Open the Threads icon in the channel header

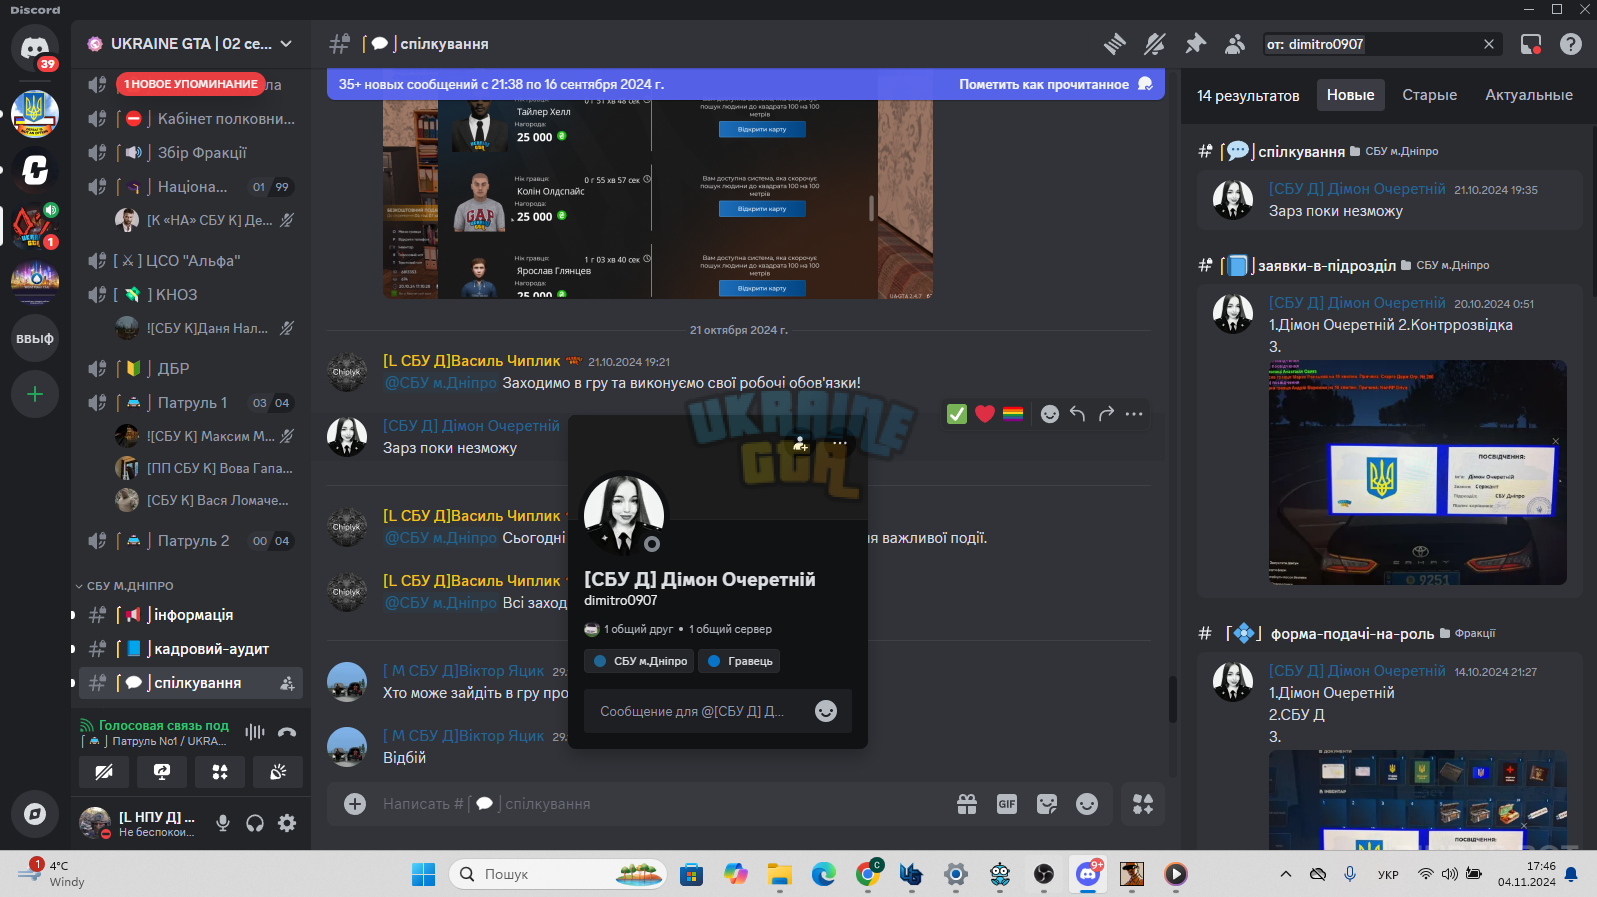1115,44
